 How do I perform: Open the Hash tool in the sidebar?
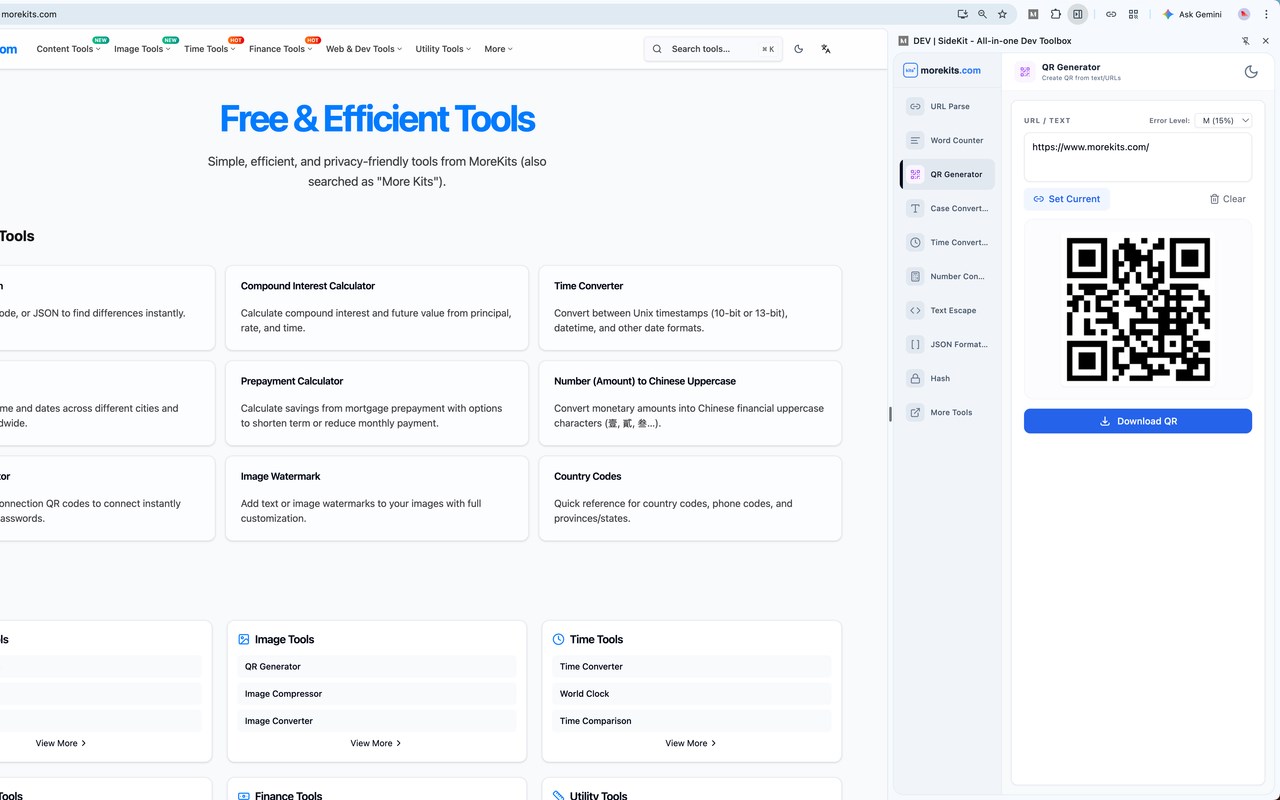(x=947, y=378)
